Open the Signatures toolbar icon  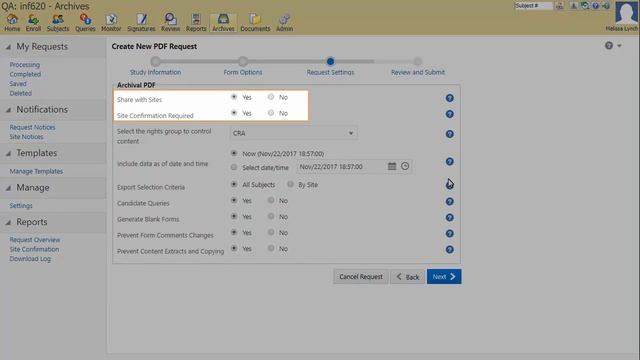tap(141, 22)
